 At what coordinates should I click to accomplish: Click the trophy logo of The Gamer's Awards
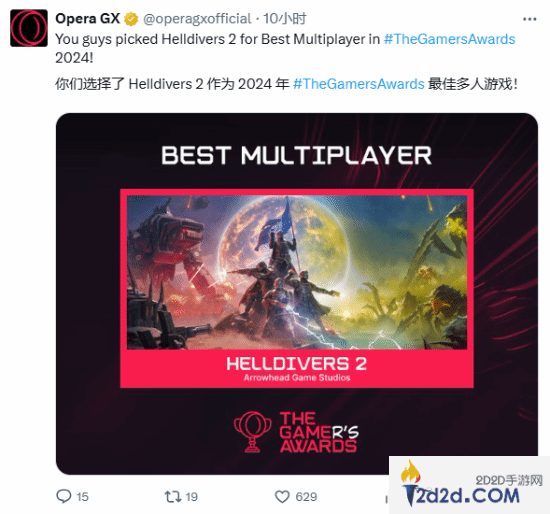point(253,432)
